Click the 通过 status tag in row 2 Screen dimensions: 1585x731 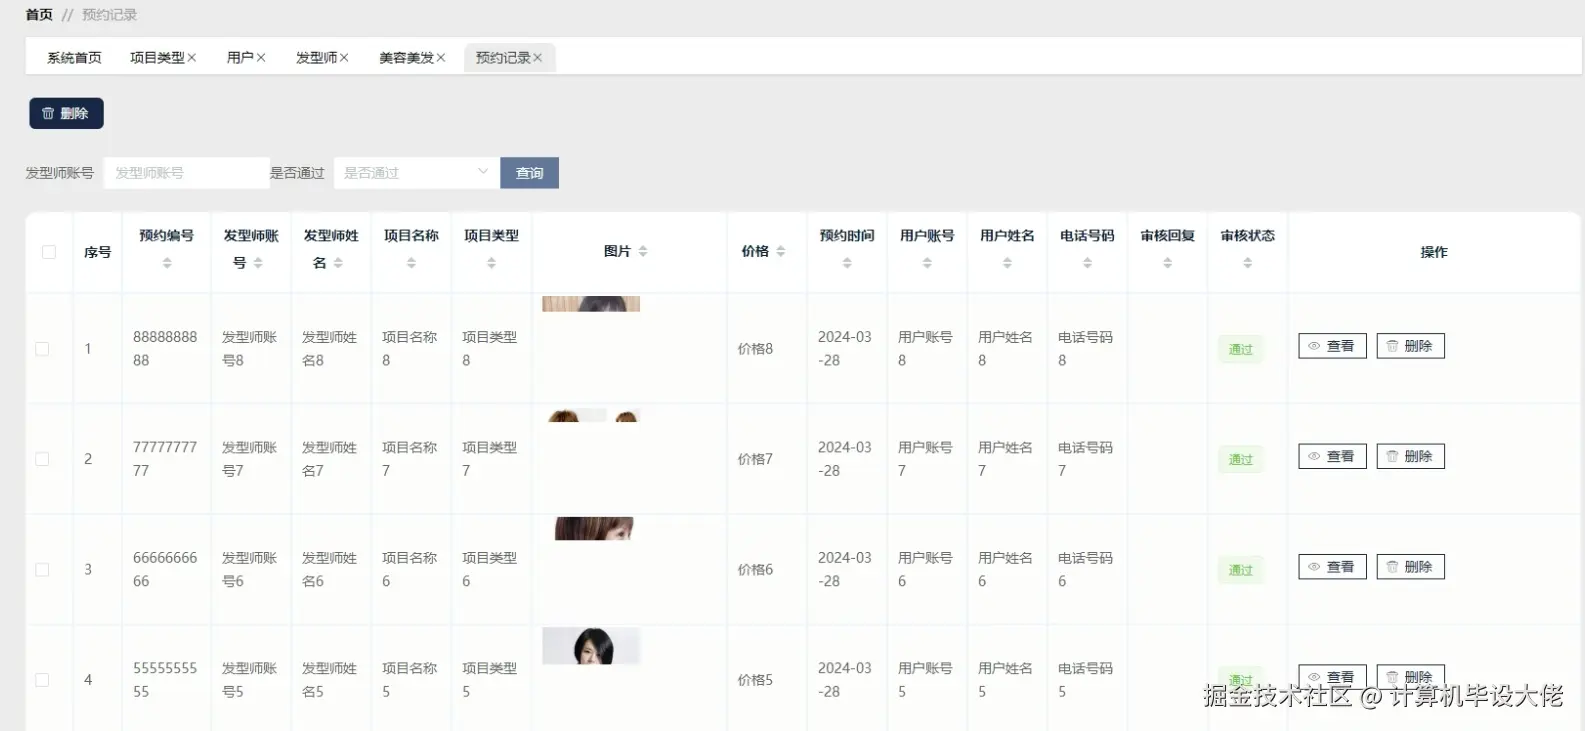[1241, 459]
